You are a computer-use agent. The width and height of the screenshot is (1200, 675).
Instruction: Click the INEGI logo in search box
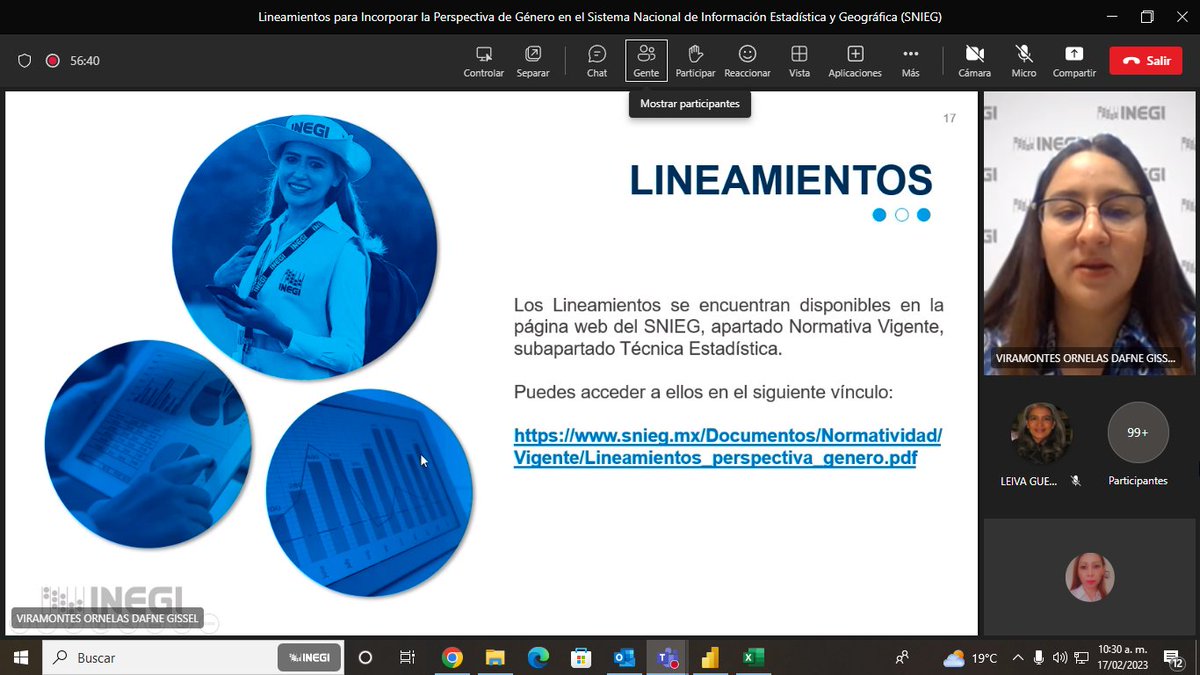click(x=309, y=657)
